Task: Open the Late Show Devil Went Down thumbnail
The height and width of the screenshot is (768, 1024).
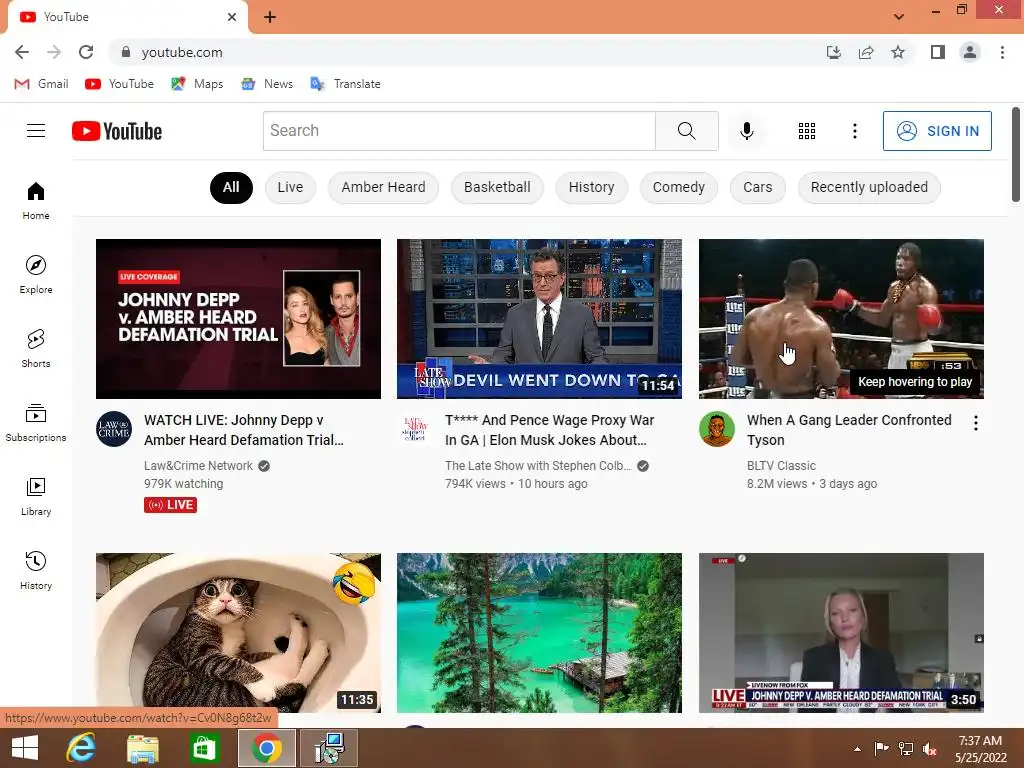Action: [x=539, y=319]
